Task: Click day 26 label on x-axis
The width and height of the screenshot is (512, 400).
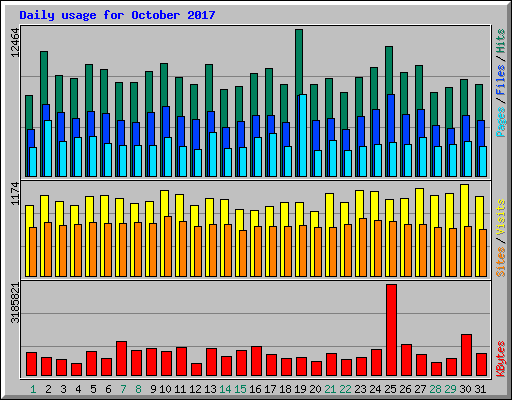Action: (x=405, y=389)
